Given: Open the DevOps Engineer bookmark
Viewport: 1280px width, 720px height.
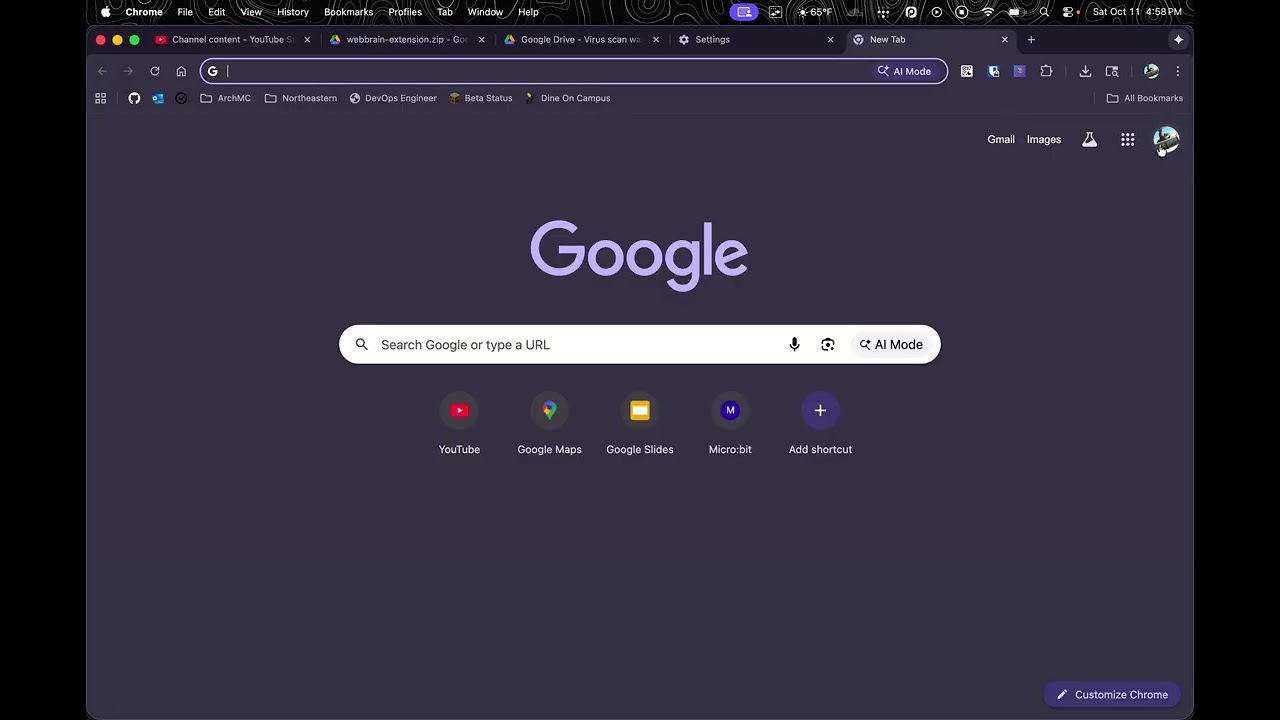Looking at the screenshot, I should [393, 98].
